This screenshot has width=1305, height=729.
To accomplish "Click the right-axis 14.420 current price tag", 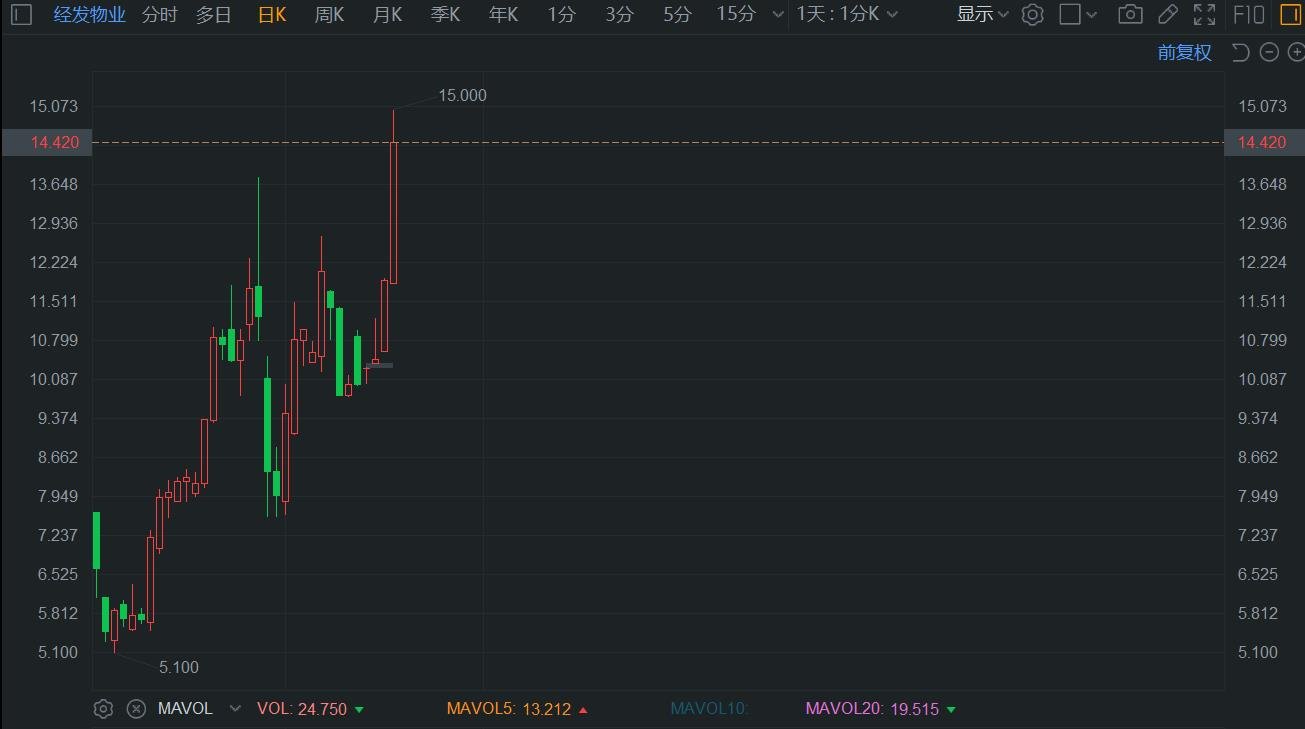I will (x=1263, y=142).
